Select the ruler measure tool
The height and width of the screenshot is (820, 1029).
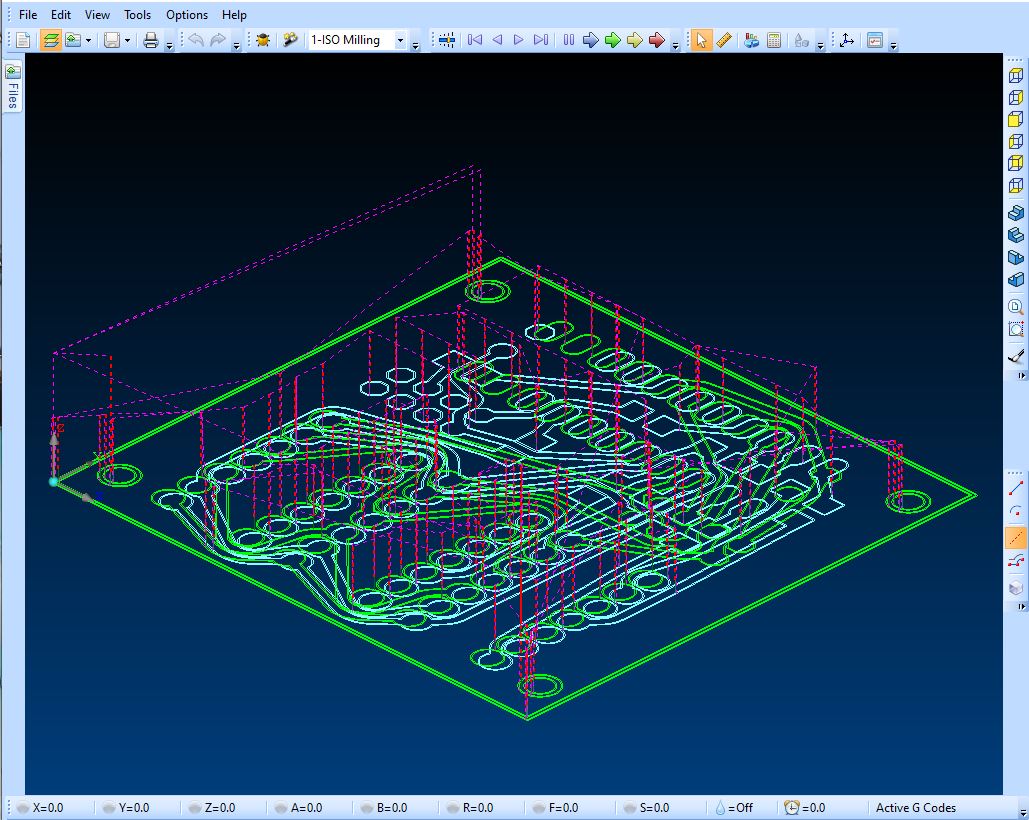coord(724,40)
